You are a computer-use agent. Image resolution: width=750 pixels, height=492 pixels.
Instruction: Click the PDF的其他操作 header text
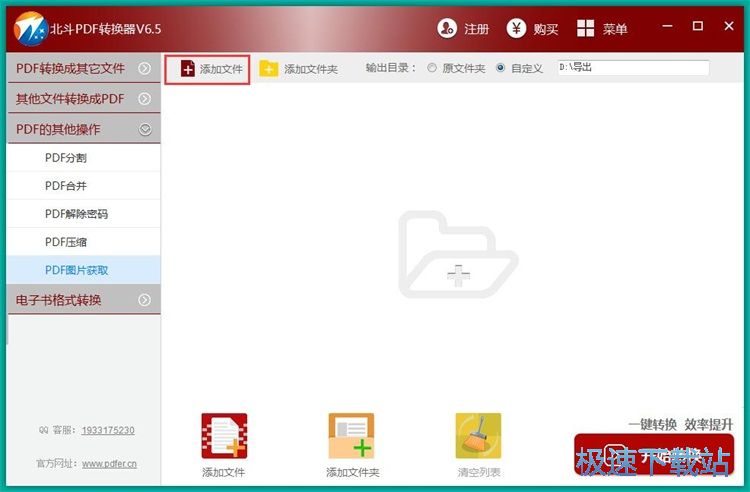tap(58, 129)
